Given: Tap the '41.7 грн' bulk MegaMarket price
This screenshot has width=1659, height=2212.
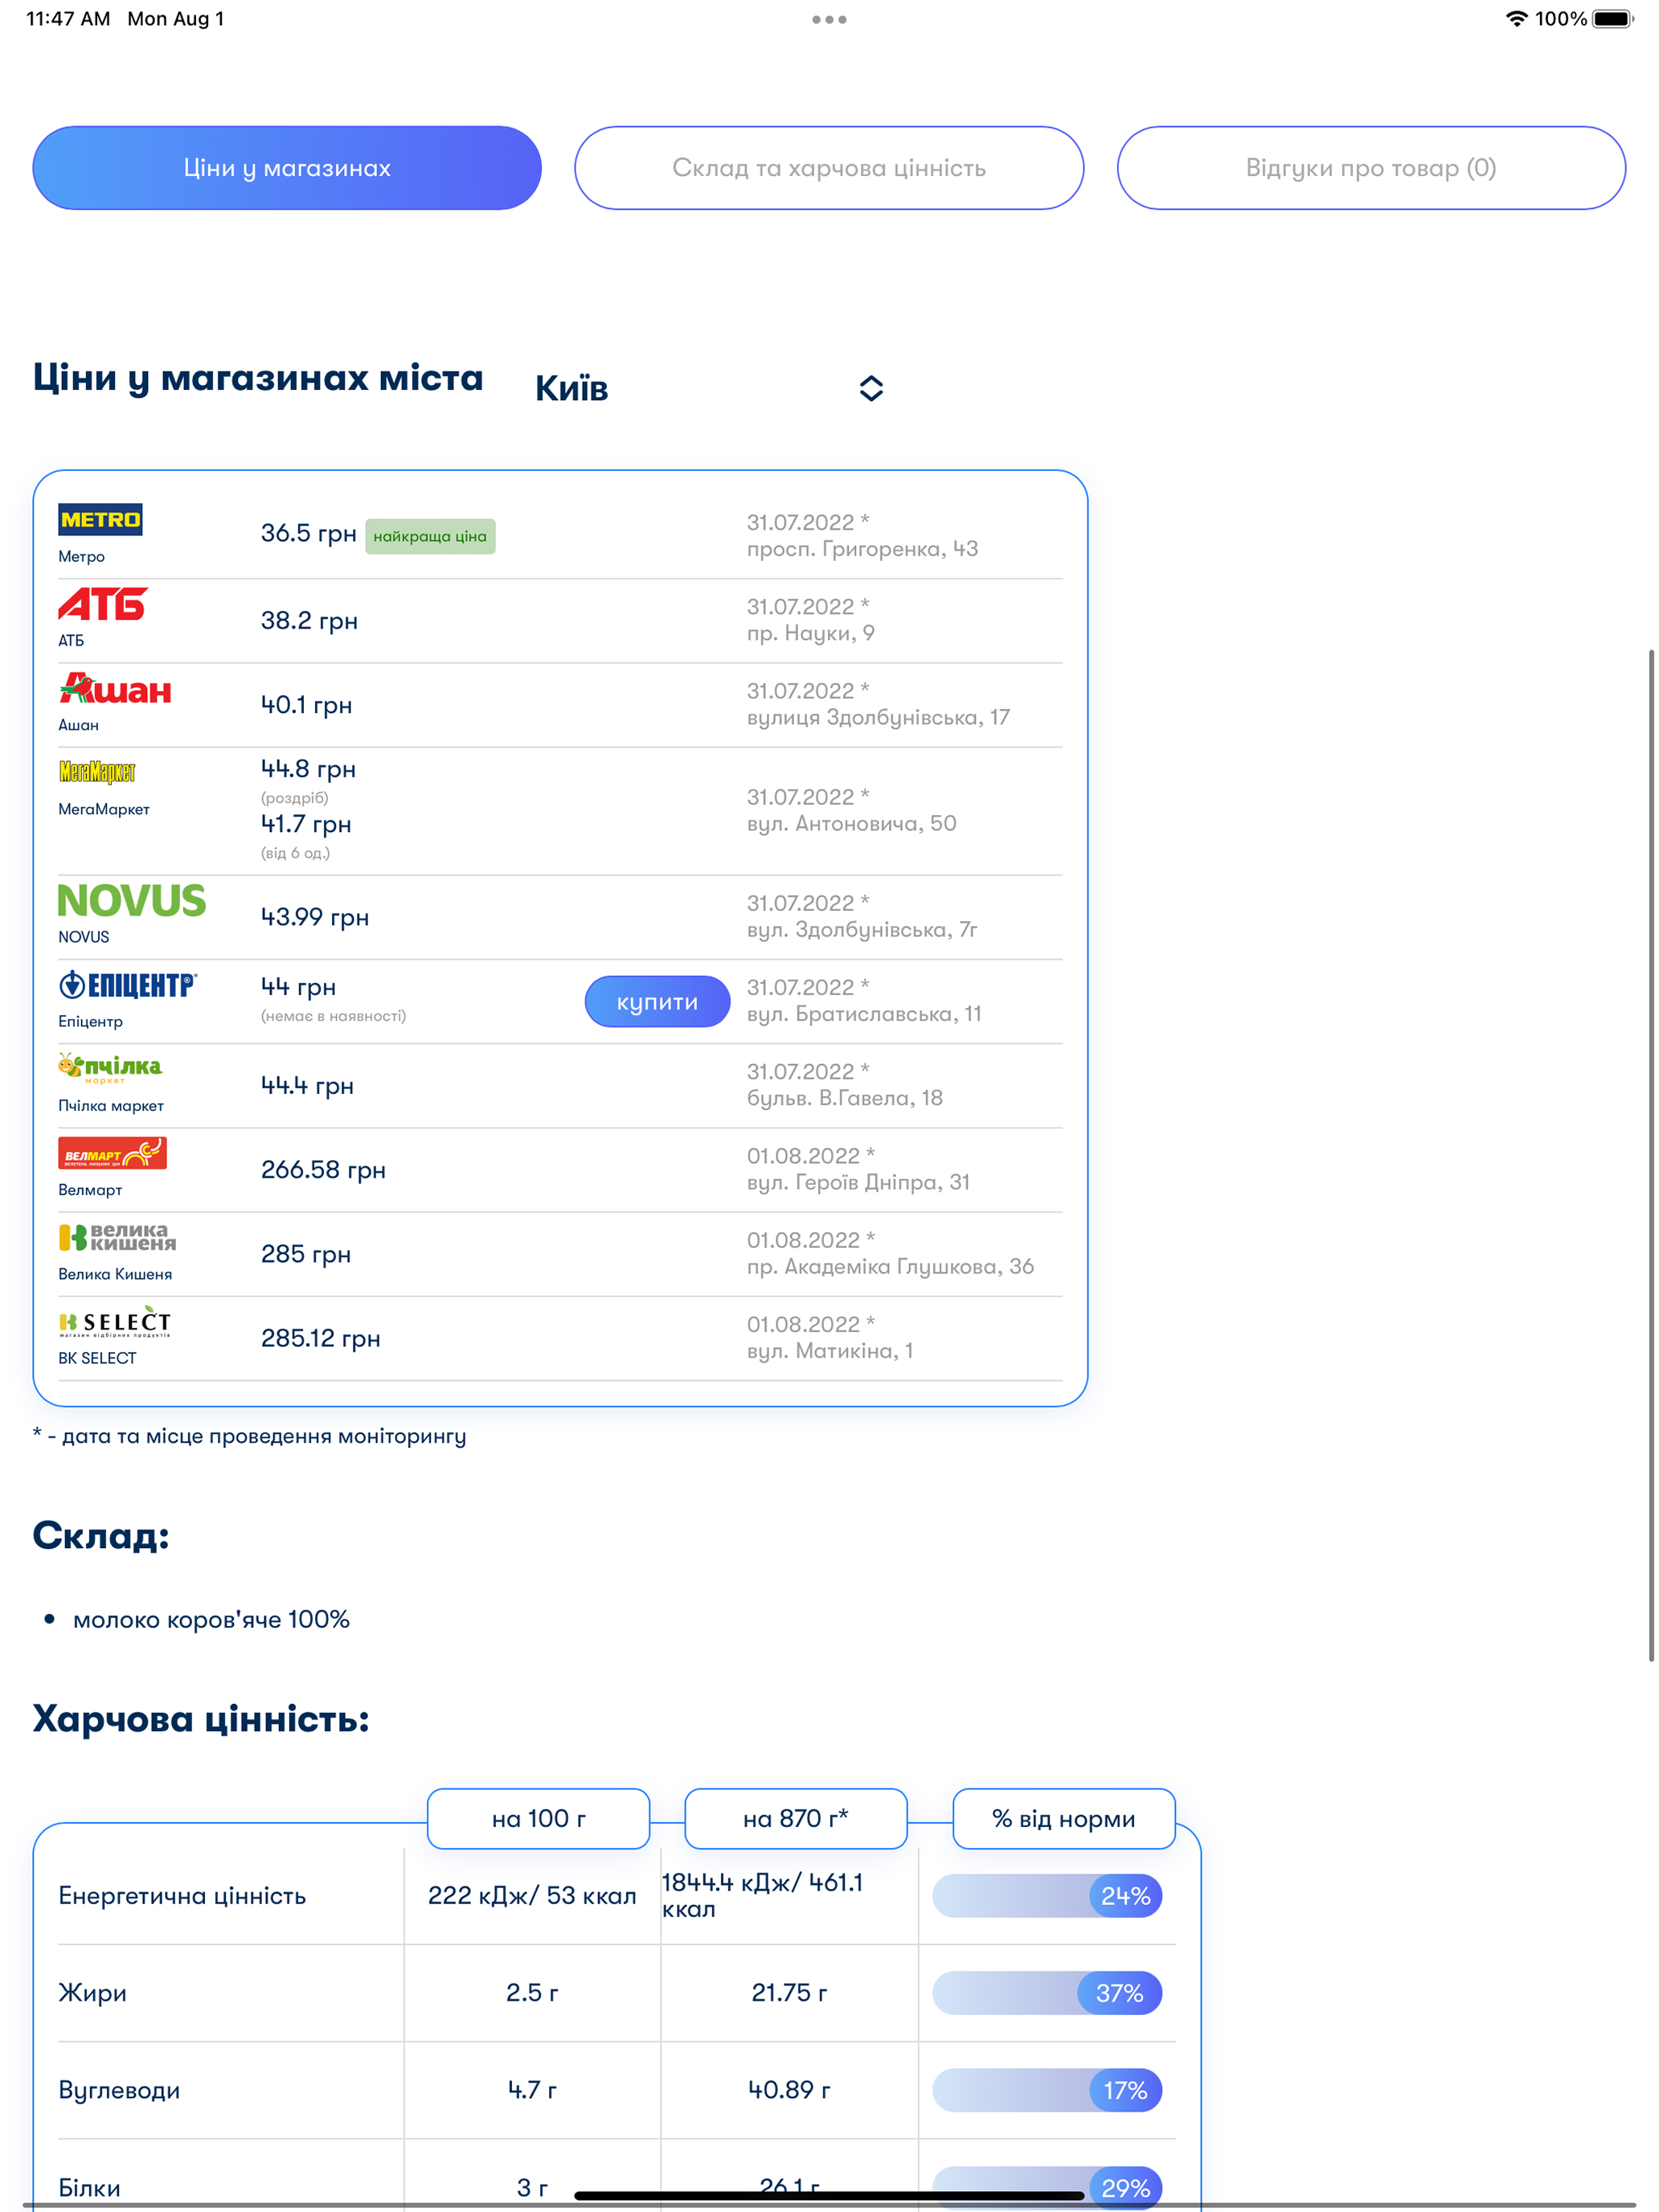Looking at the screenshot, I should [306, 824].
